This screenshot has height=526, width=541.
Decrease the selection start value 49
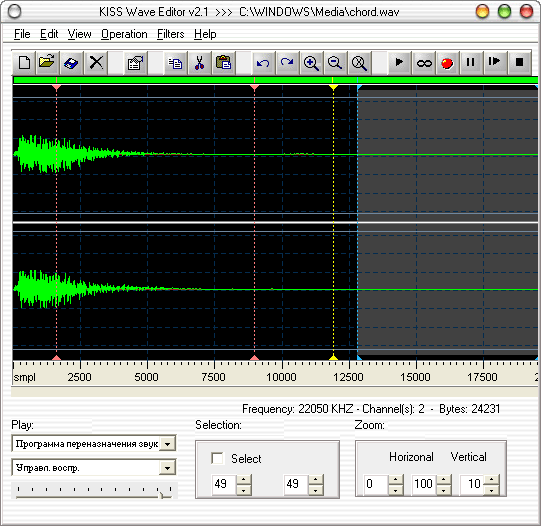coord(244,490)
